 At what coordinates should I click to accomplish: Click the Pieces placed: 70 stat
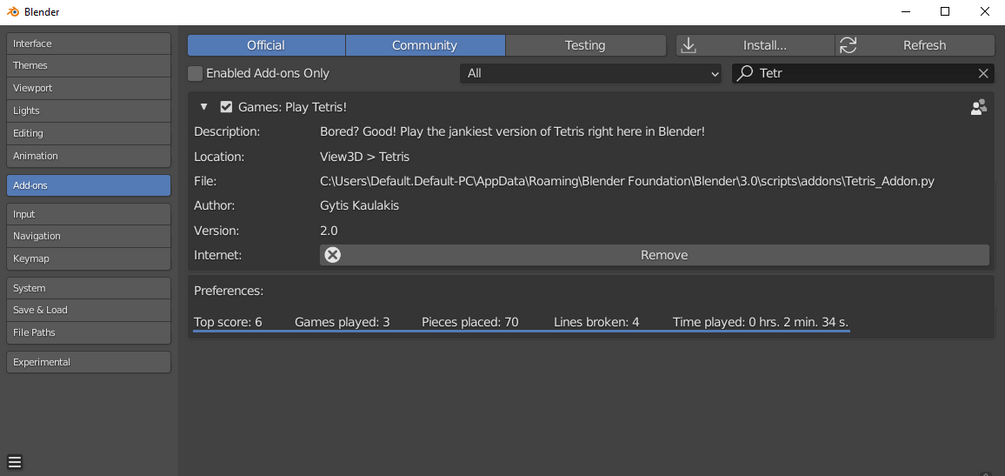[470, 322]
